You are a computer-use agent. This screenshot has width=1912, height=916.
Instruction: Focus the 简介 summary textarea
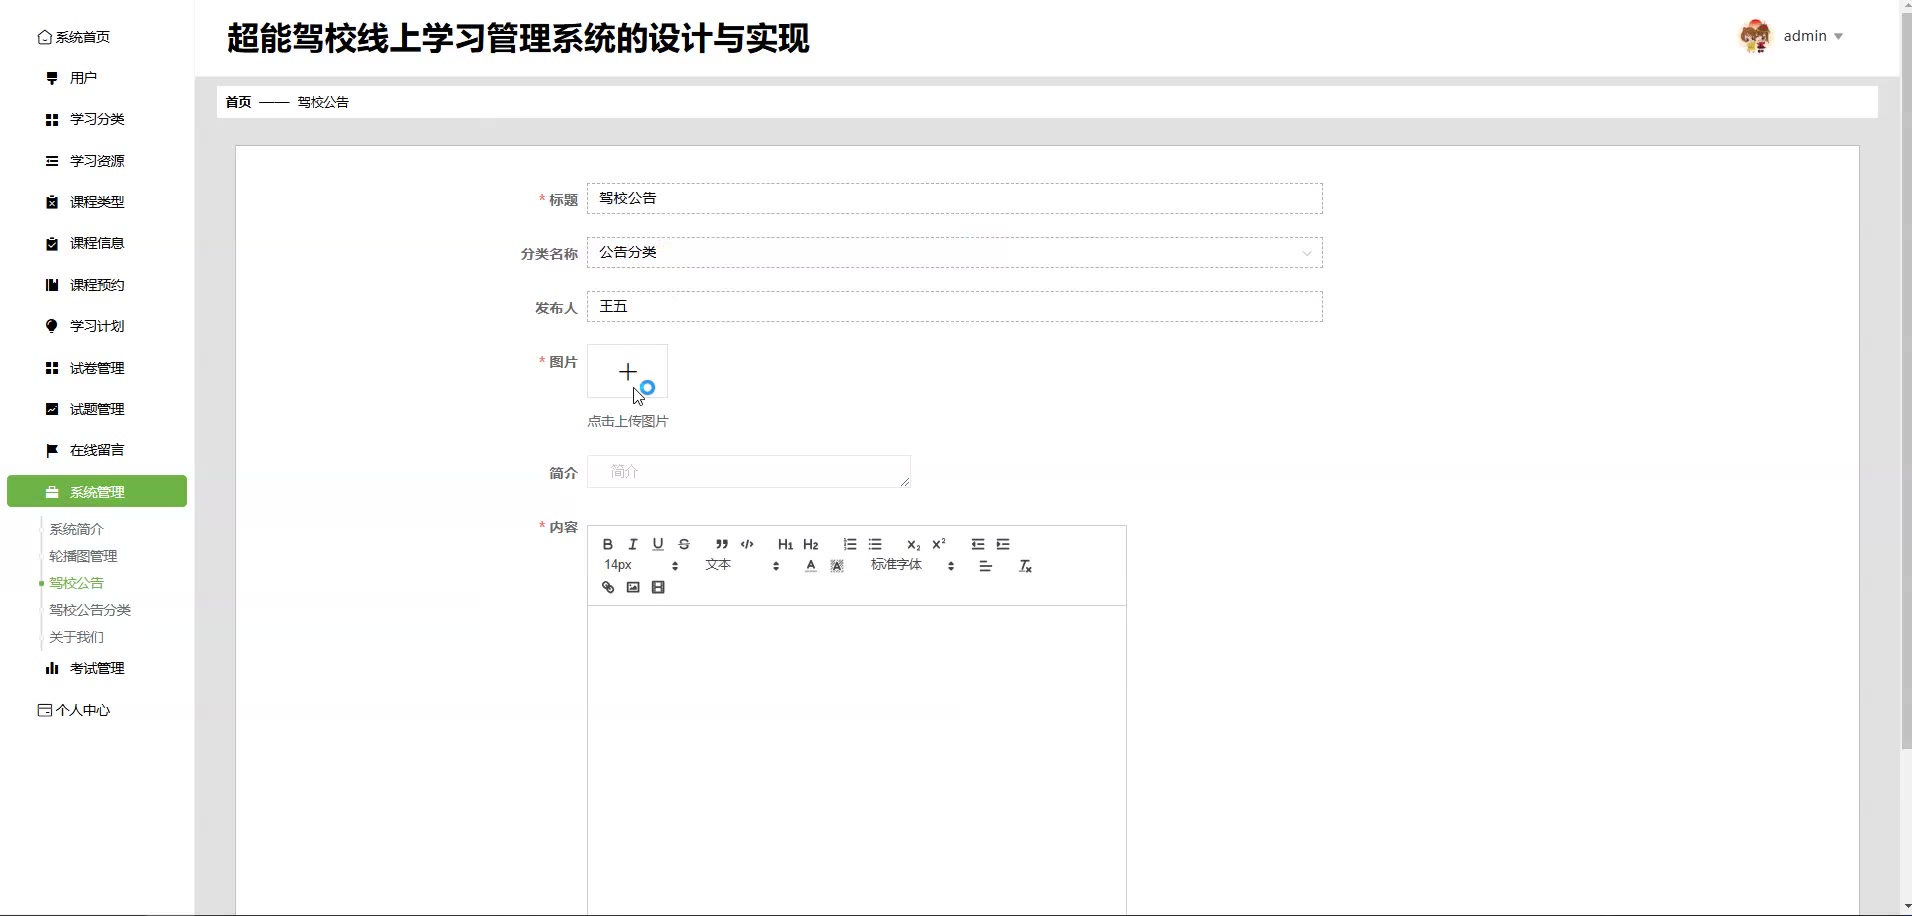748,471
